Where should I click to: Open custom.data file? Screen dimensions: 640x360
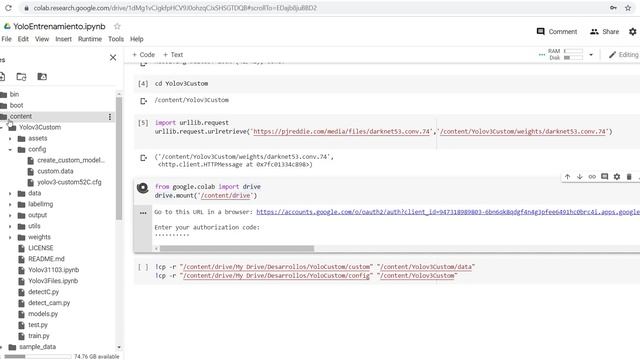[x=55, y=171]
